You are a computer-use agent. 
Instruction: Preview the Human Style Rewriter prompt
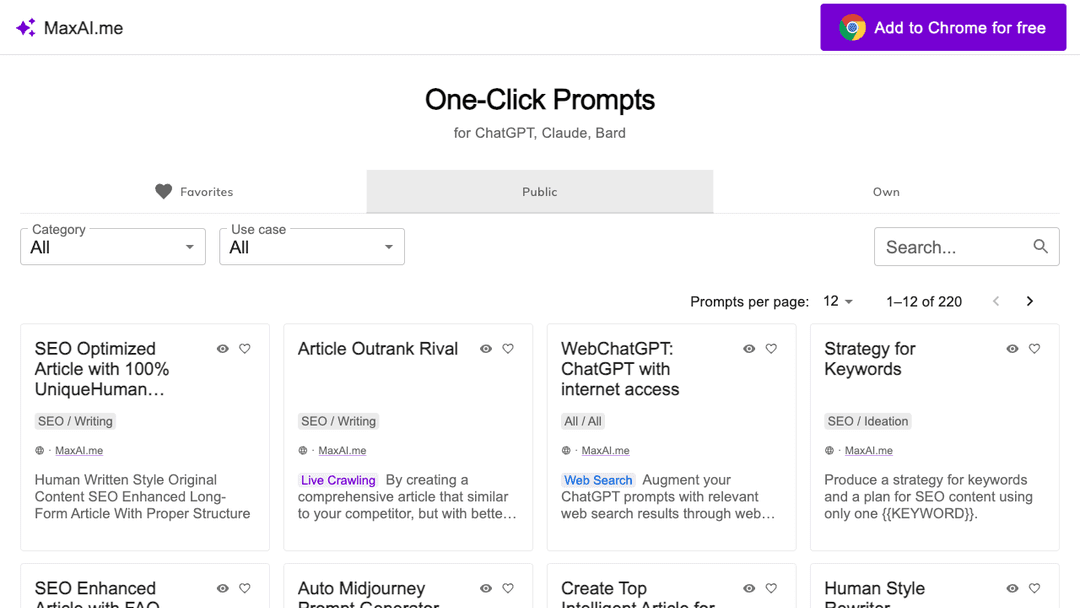pos(1012,588)
